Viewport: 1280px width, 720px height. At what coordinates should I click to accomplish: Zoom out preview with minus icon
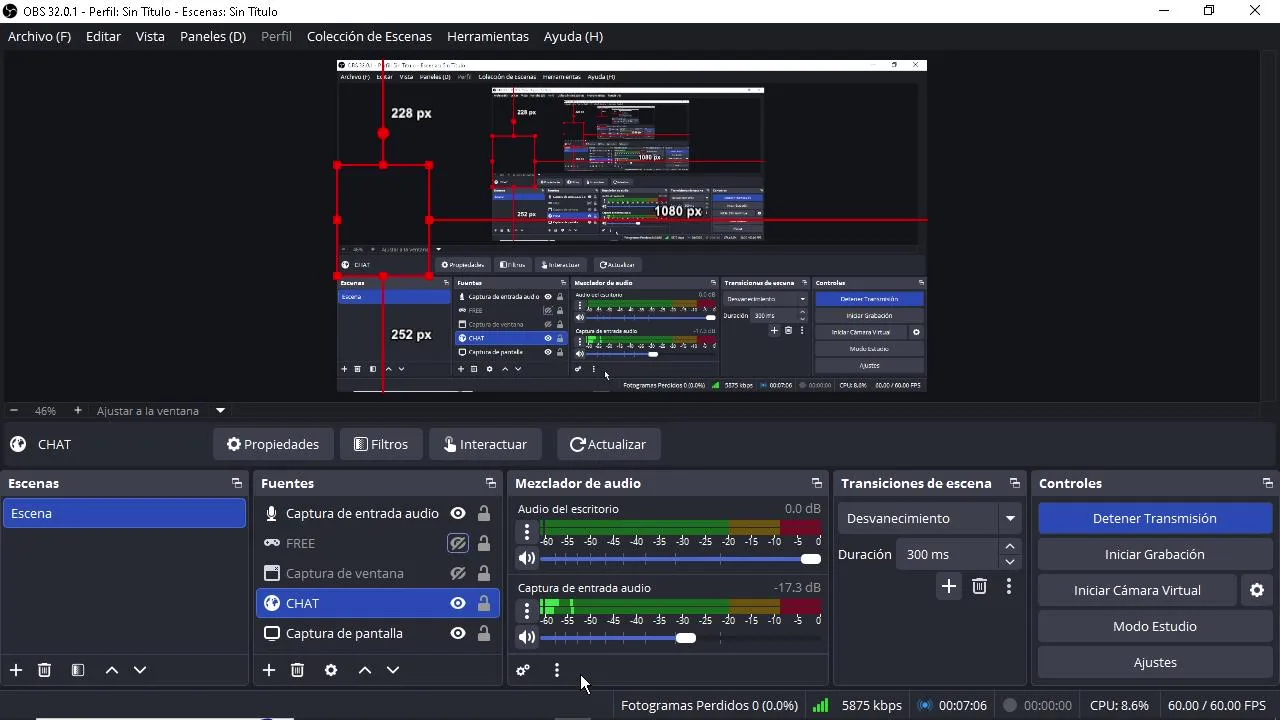click(14, 411)
